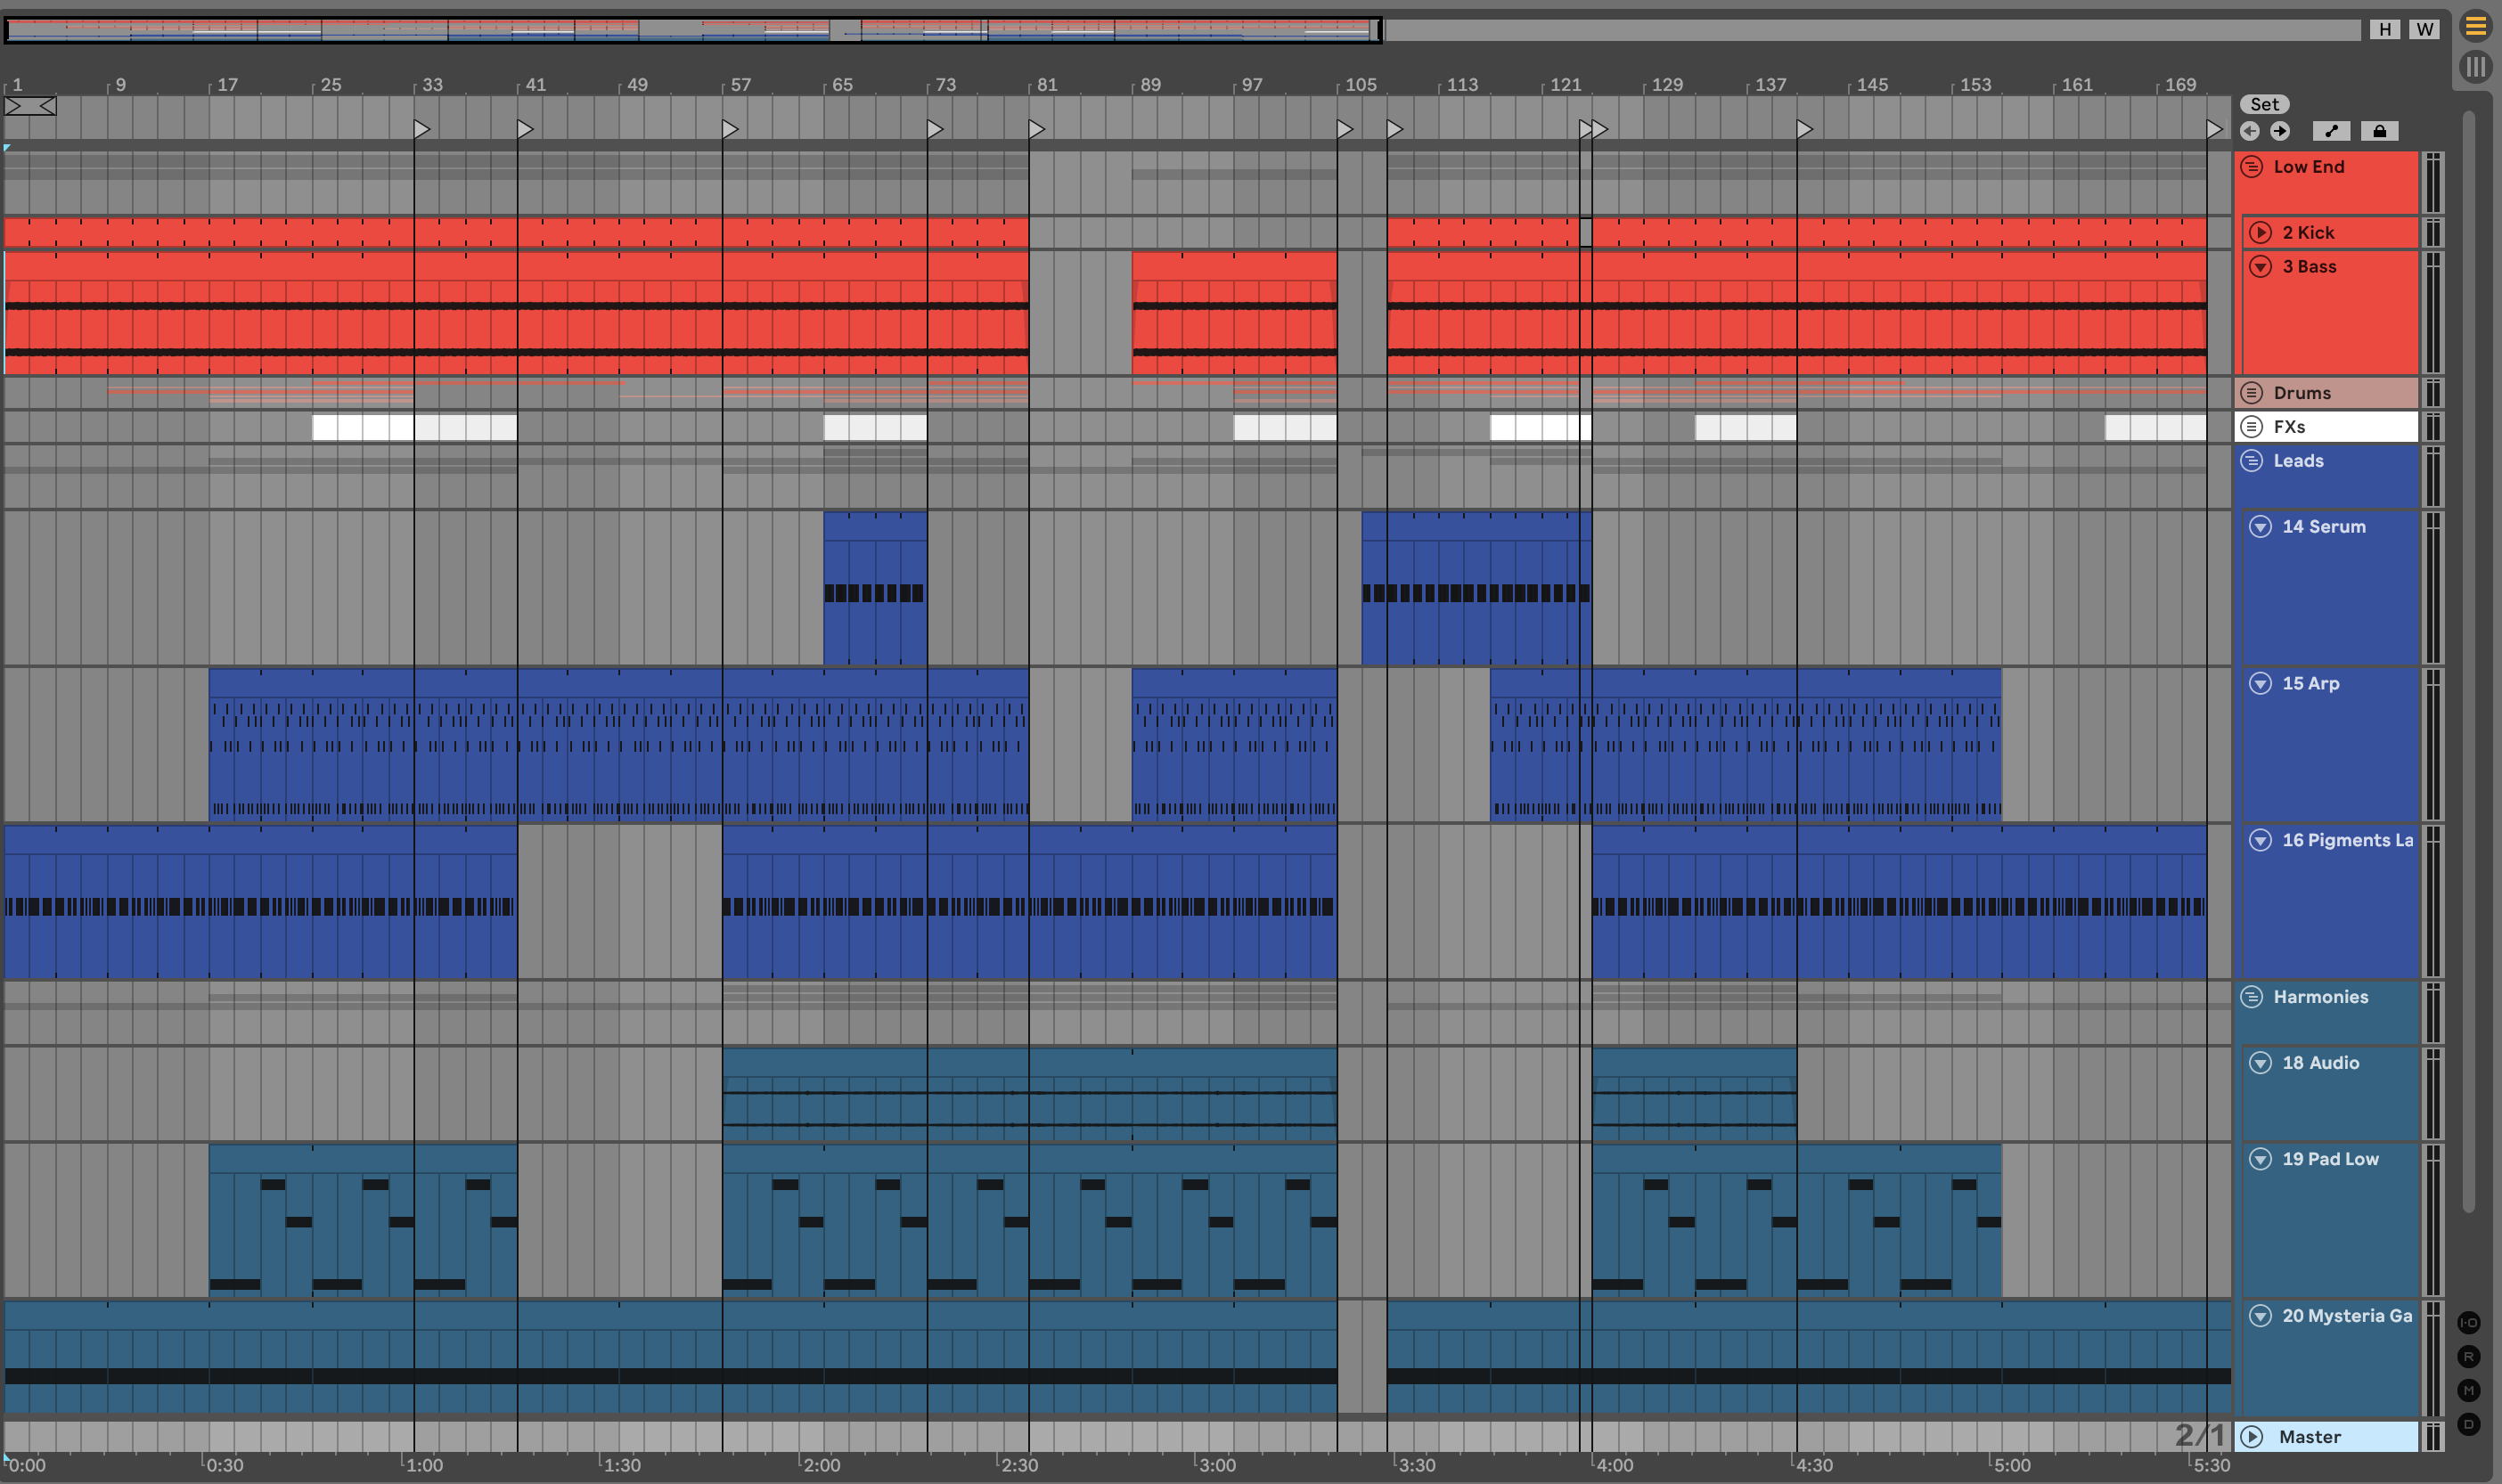Click the FXs group fold icon
The height and width of the screenshot is (1484, 2502).
click(x=2252, y=427)
